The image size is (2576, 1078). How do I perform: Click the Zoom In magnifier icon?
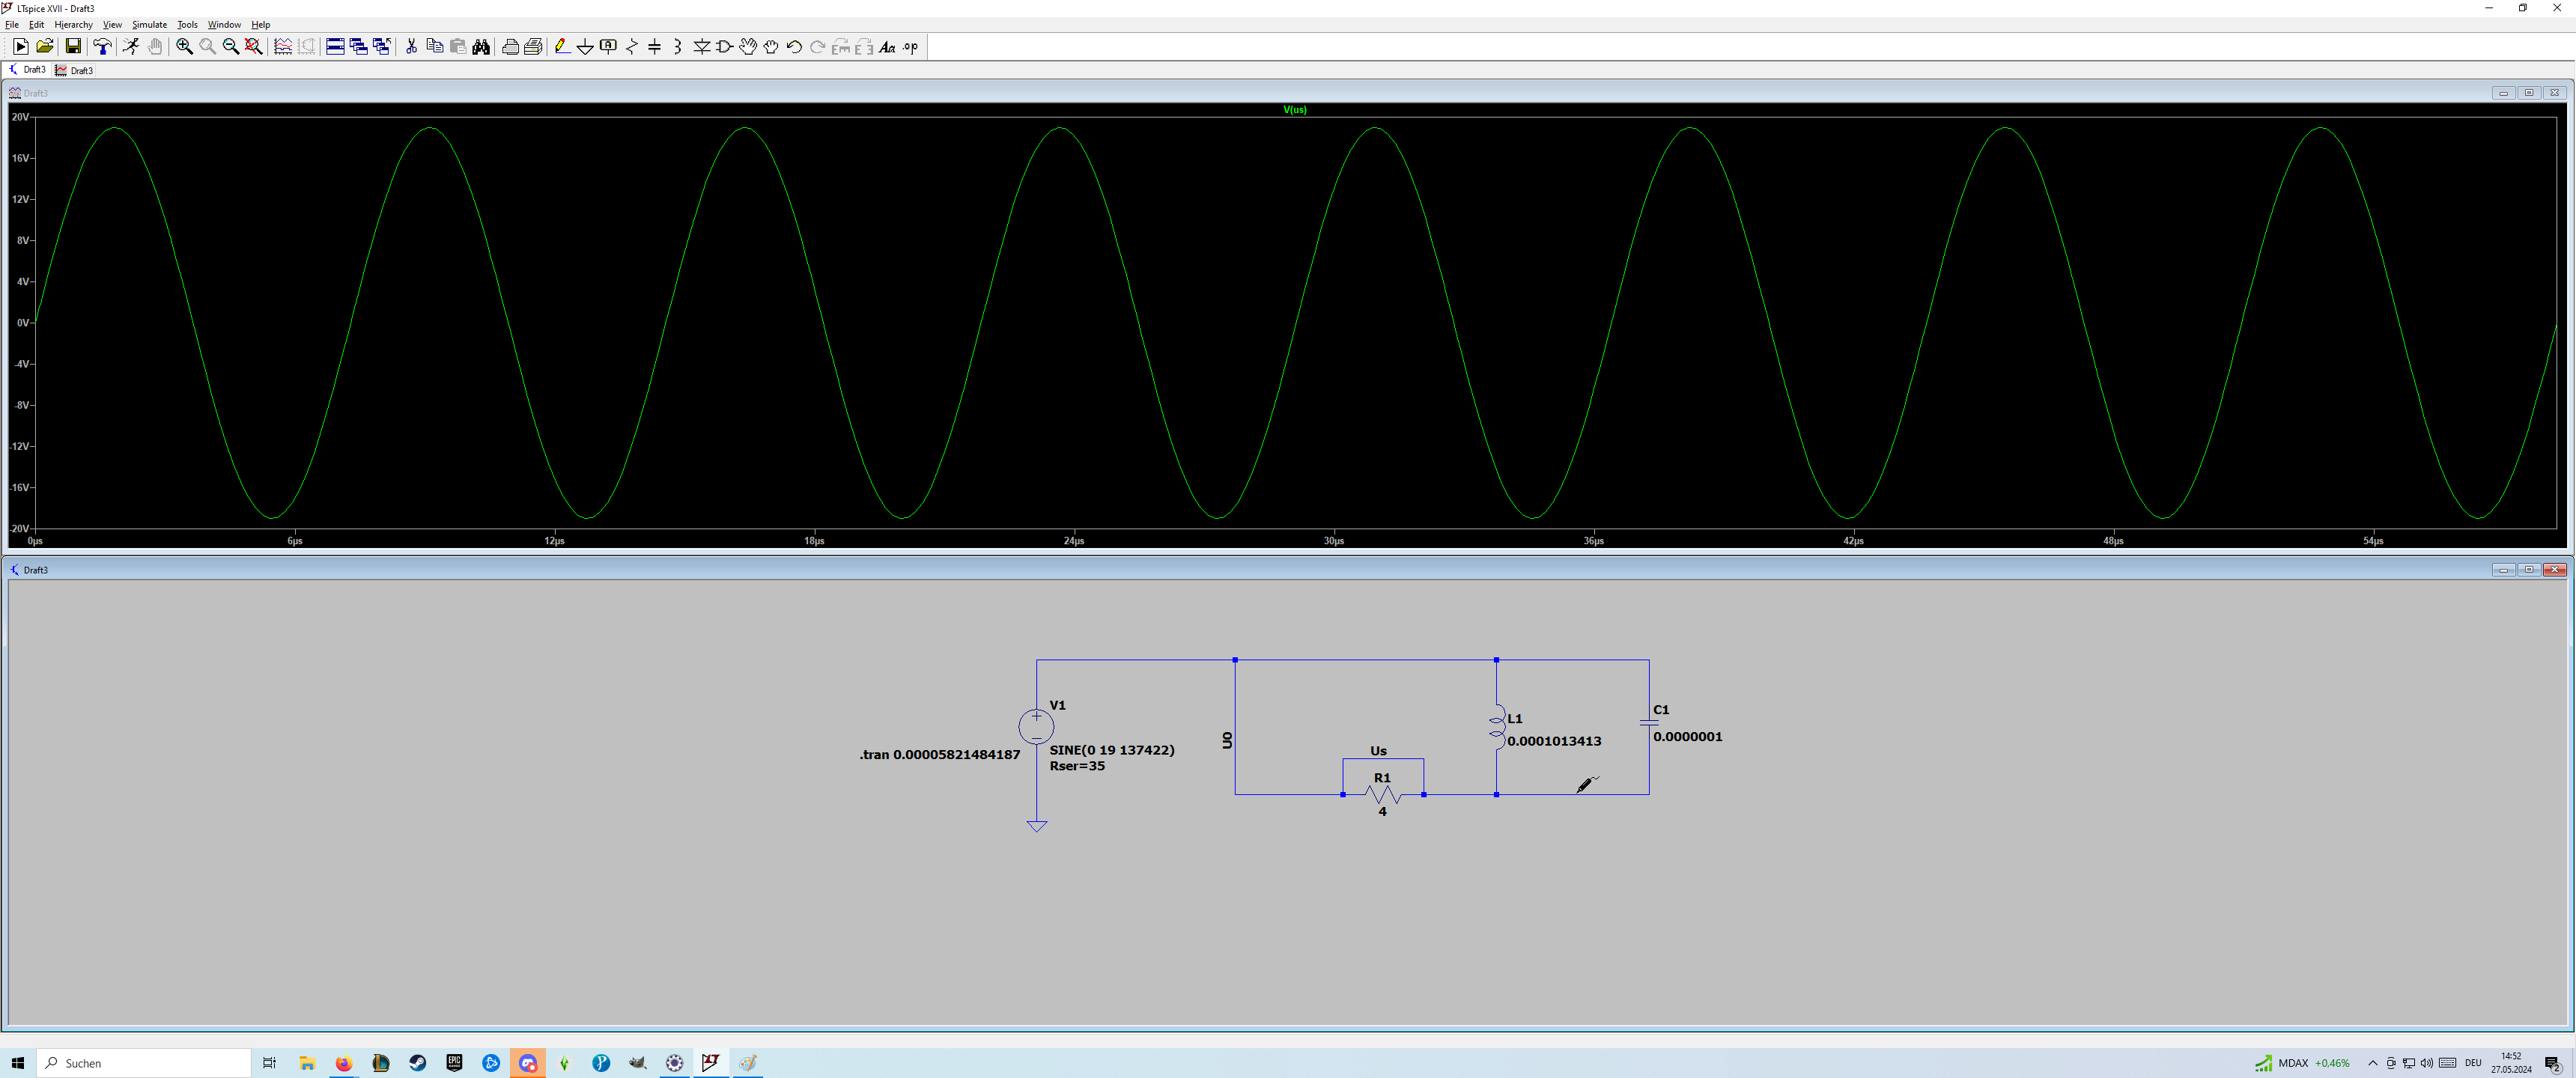click(184, 47)
